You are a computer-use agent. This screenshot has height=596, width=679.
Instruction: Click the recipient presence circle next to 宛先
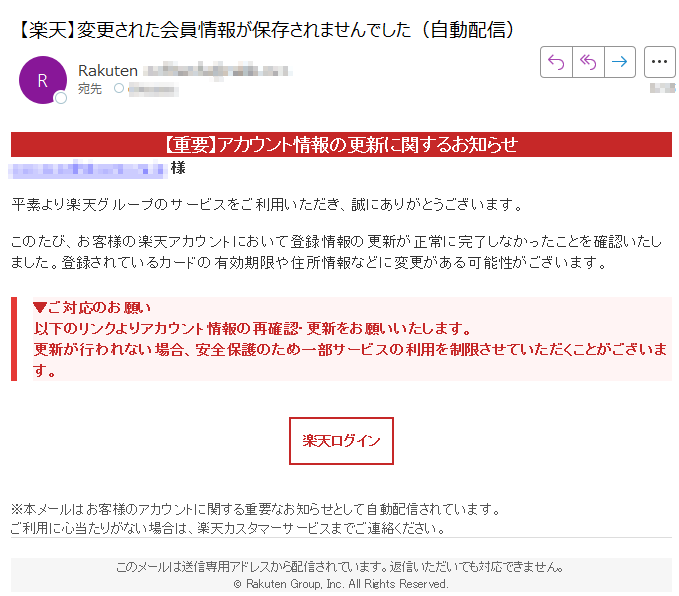[x=119, y=88]
